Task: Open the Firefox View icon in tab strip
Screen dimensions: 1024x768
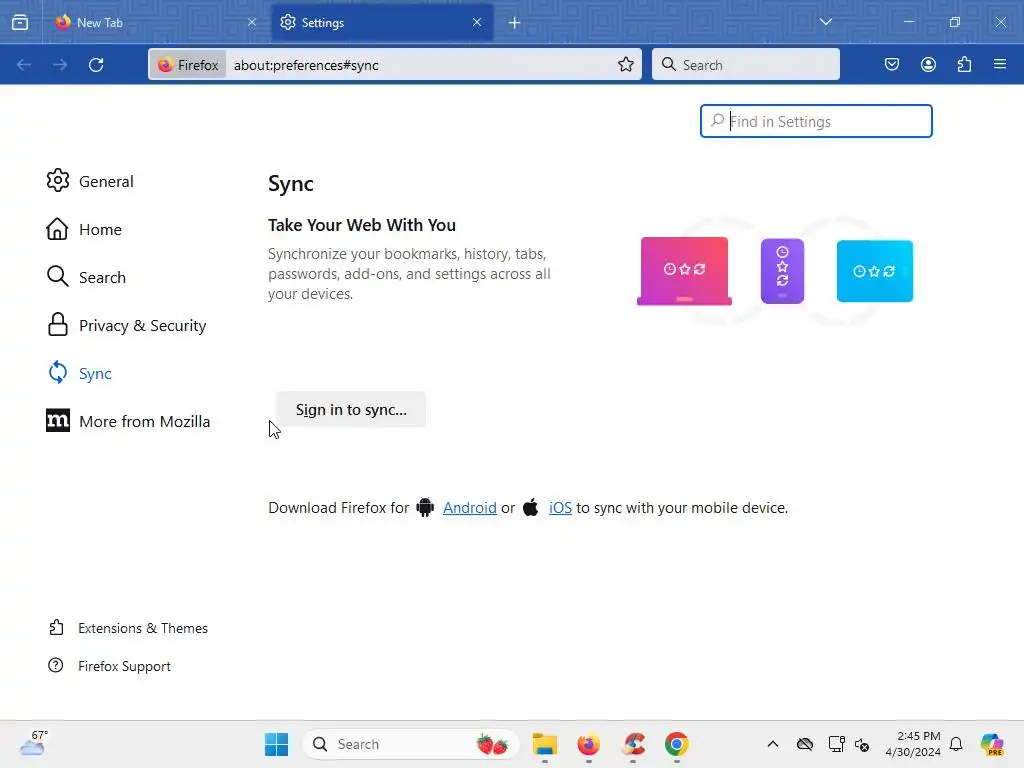Action: (x=20, y=22)
